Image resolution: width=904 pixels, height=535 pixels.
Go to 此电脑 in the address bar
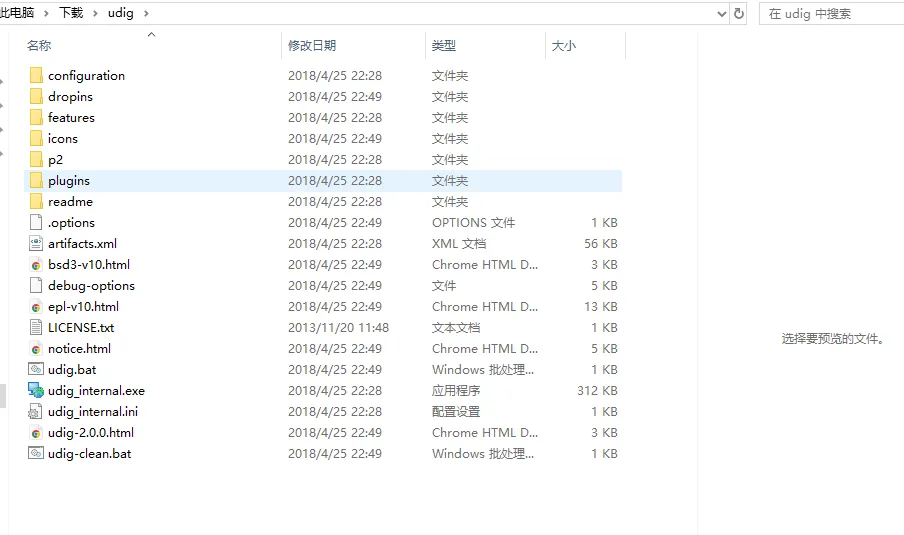click(x=17, y=13)
